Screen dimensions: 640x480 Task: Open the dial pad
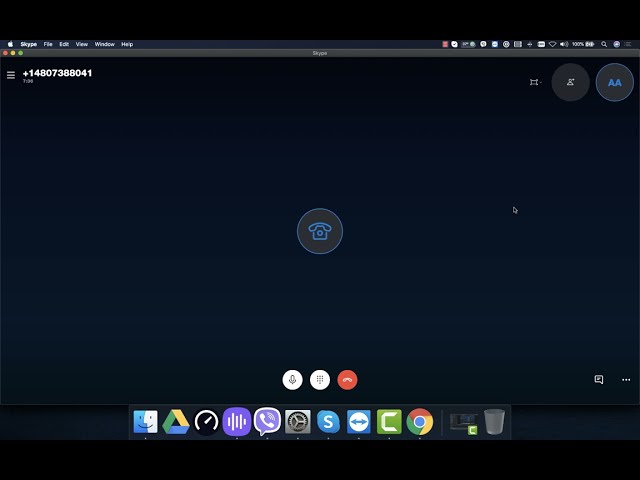click(x=320, y=380)
